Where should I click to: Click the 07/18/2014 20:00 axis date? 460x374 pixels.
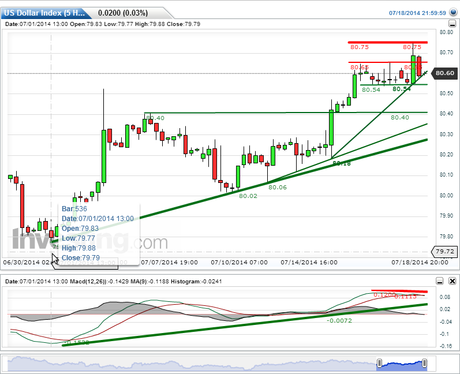(420, 262)
